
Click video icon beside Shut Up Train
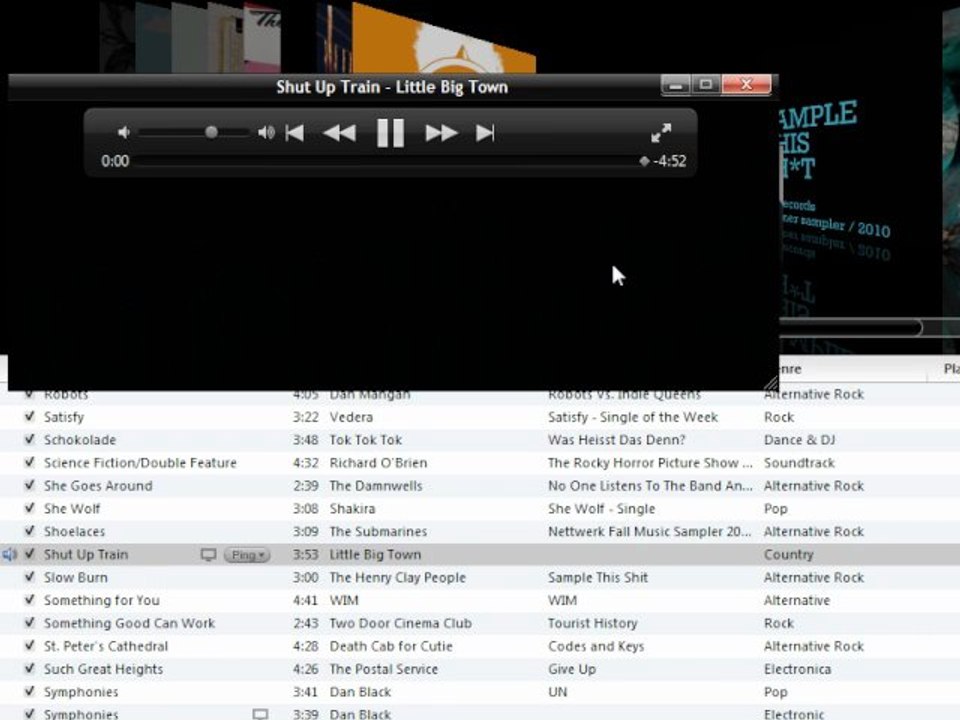(x=208, y=555)
